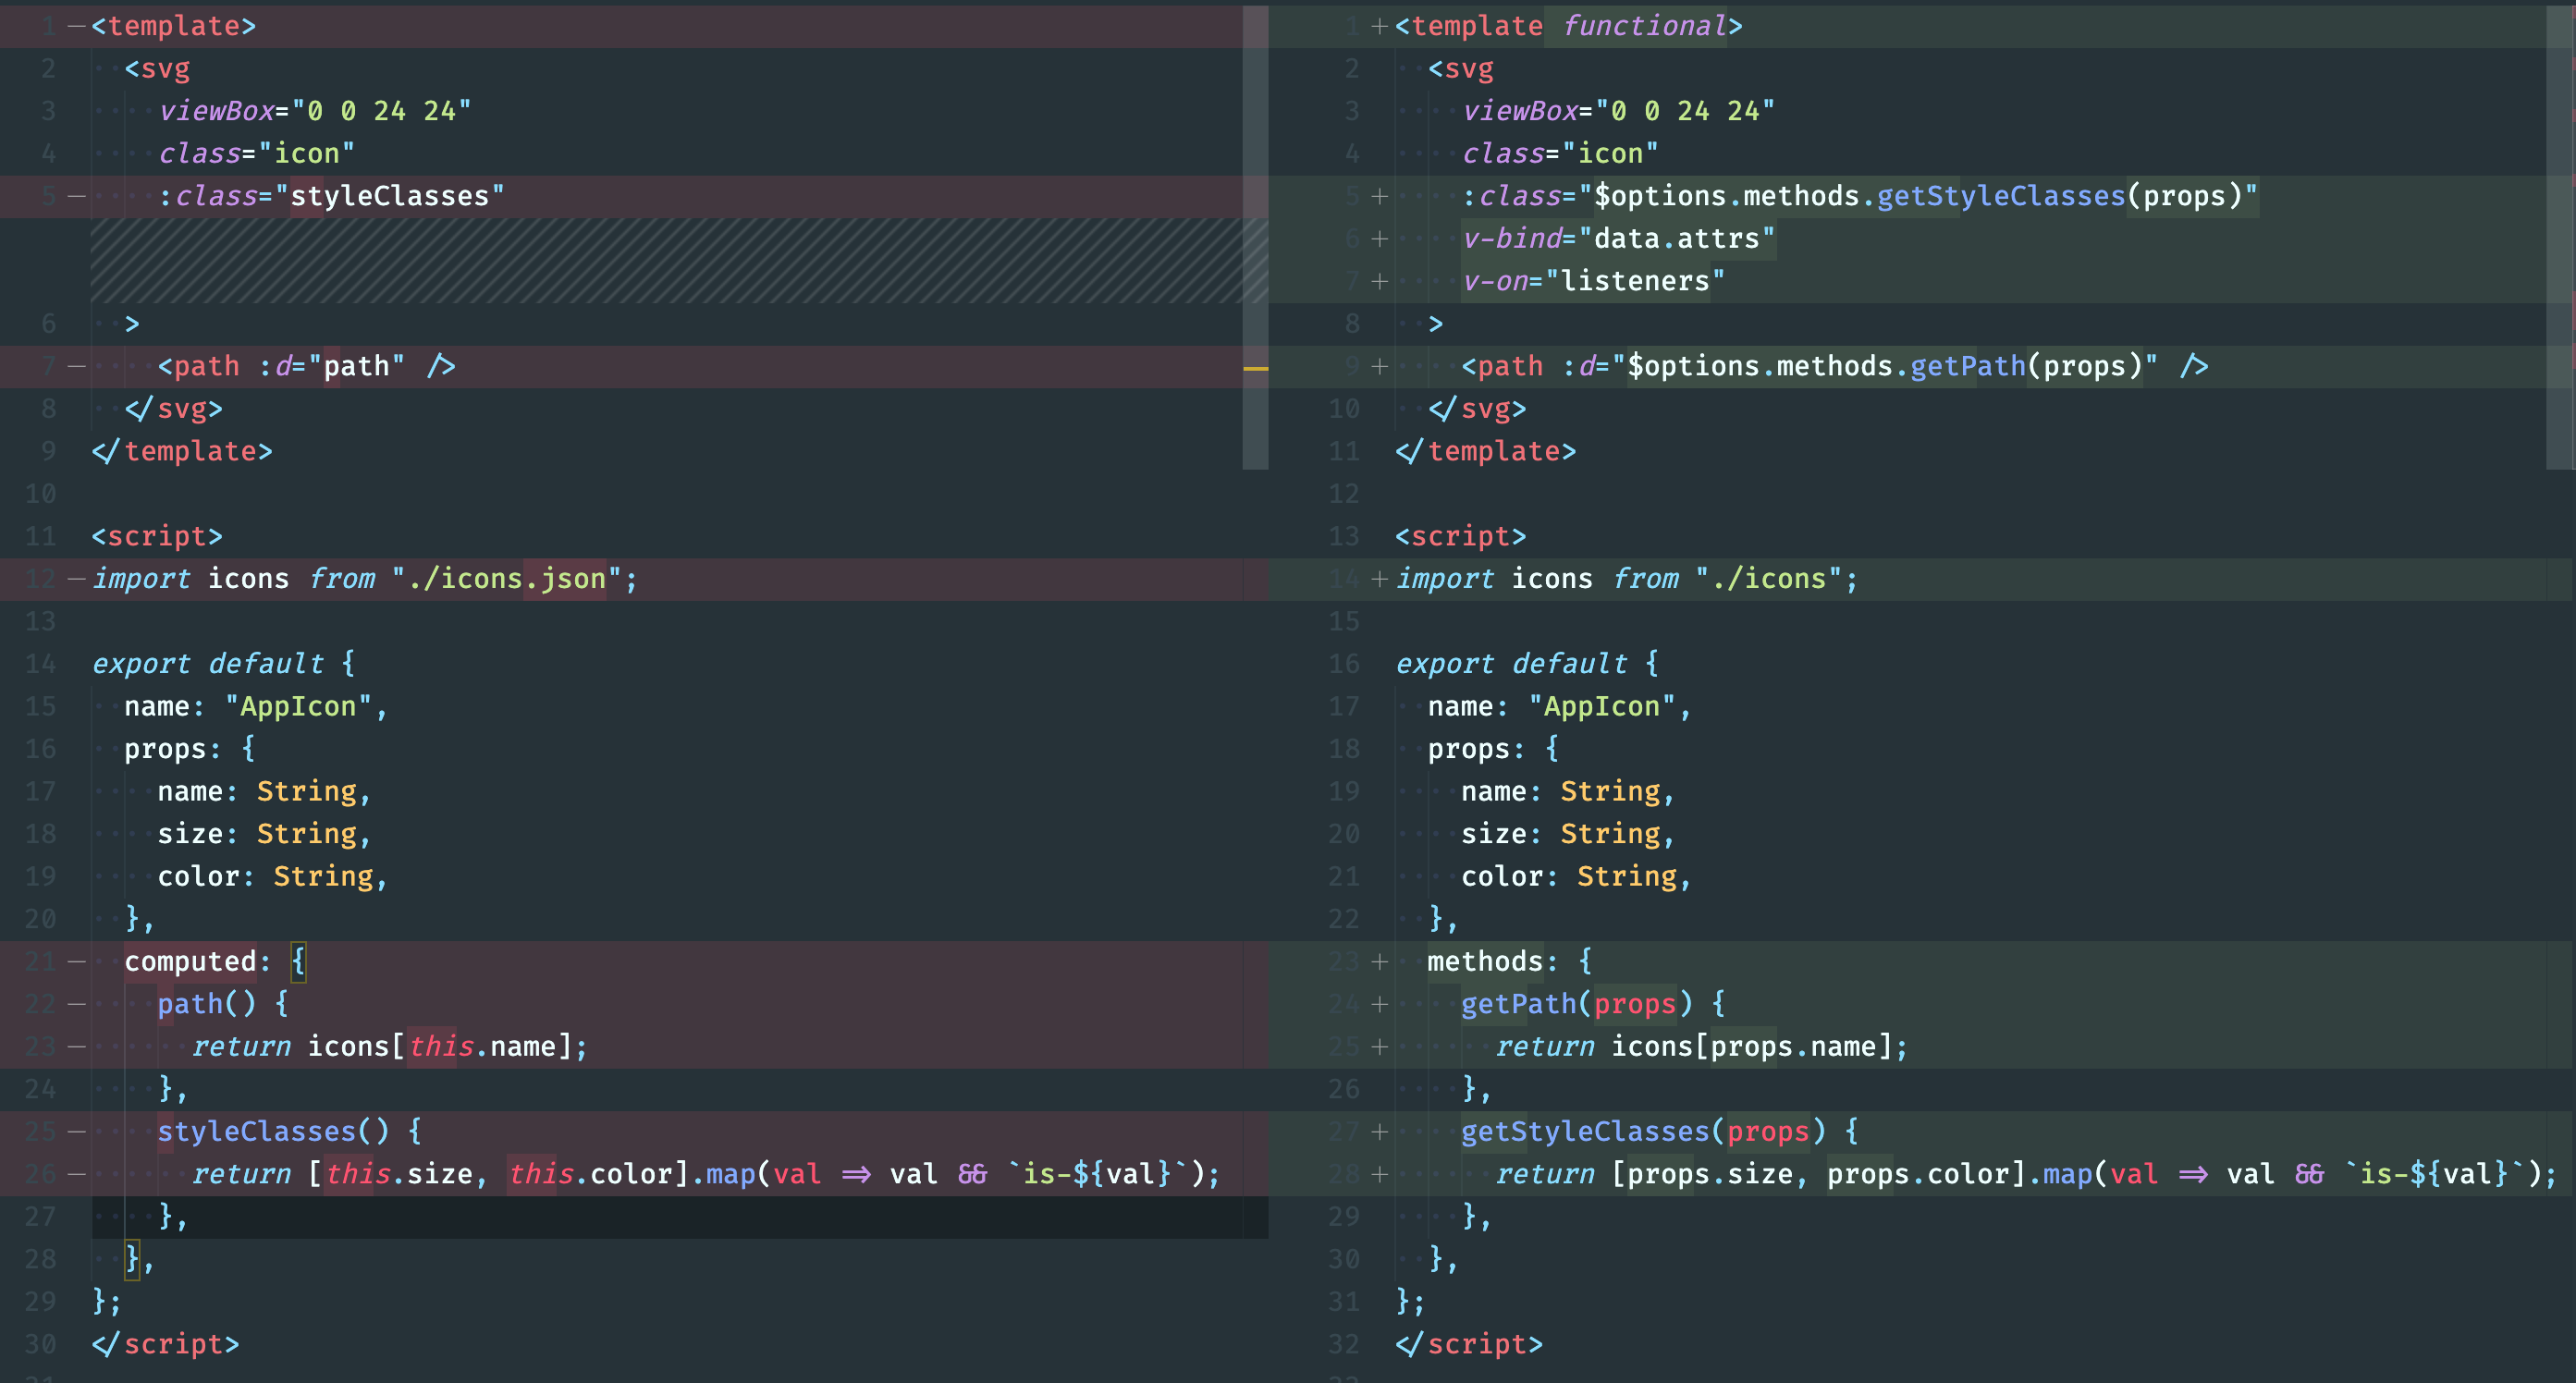Image resolution: width=2576 pixels, height=1383 pixels.
Task: Click closing </template> tag in left pane
Action: (182, 451)
